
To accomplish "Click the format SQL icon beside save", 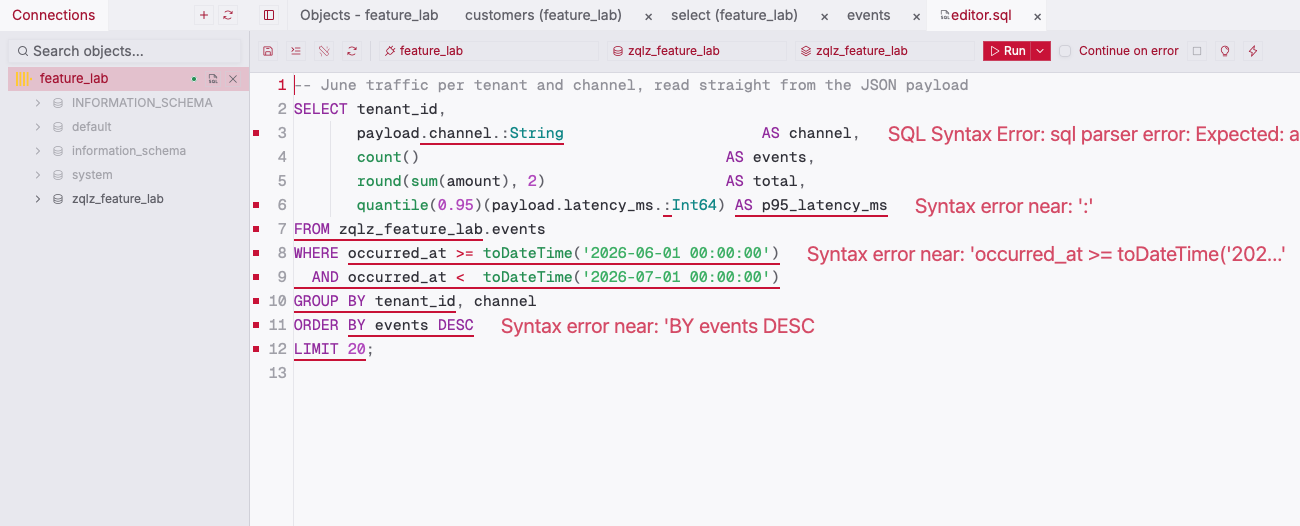I will pos(296,51).
